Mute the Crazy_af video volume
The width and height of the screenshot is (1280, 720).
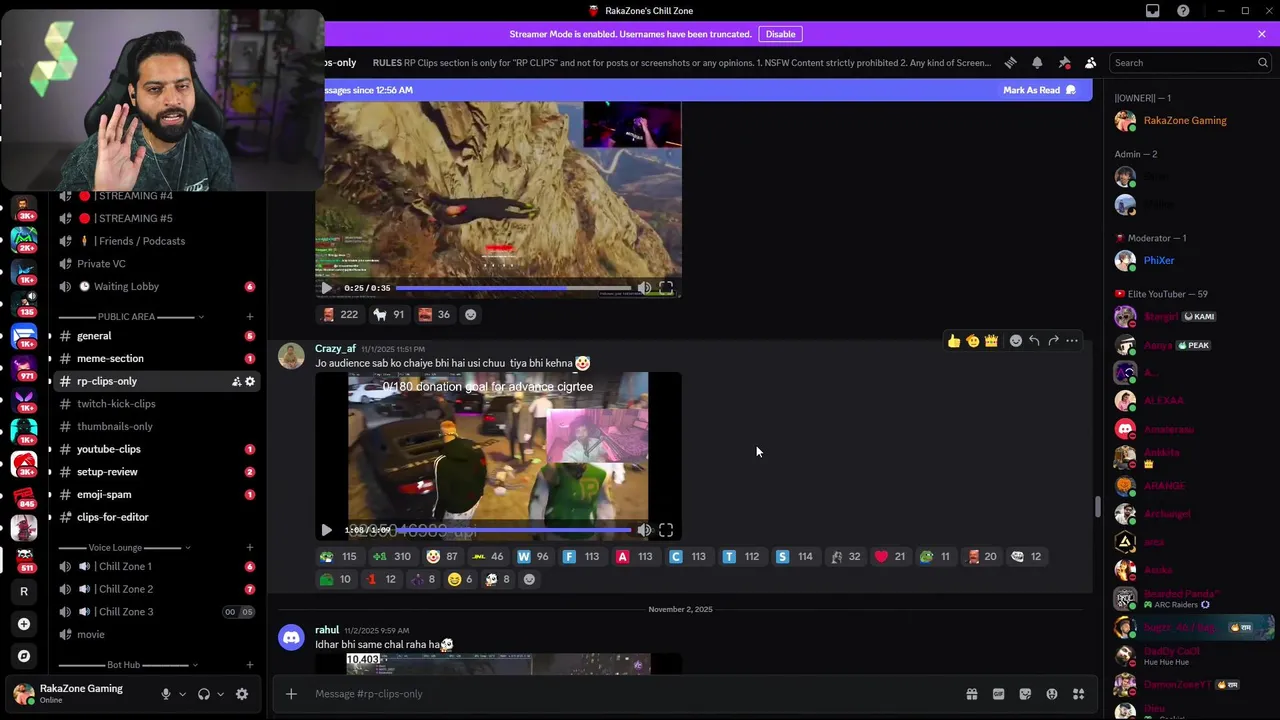coord(644,530)
